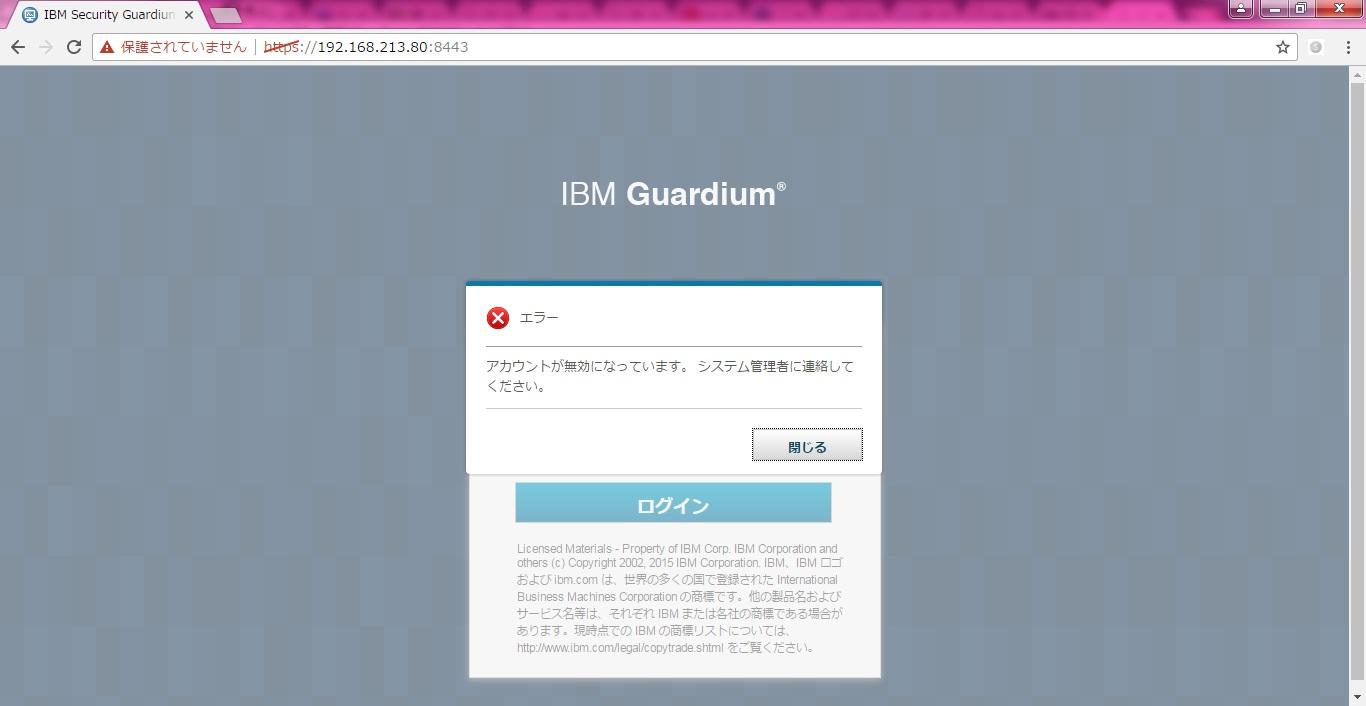Click the http://www.ibm.com/legal/copytrade.shtml text

620,648
